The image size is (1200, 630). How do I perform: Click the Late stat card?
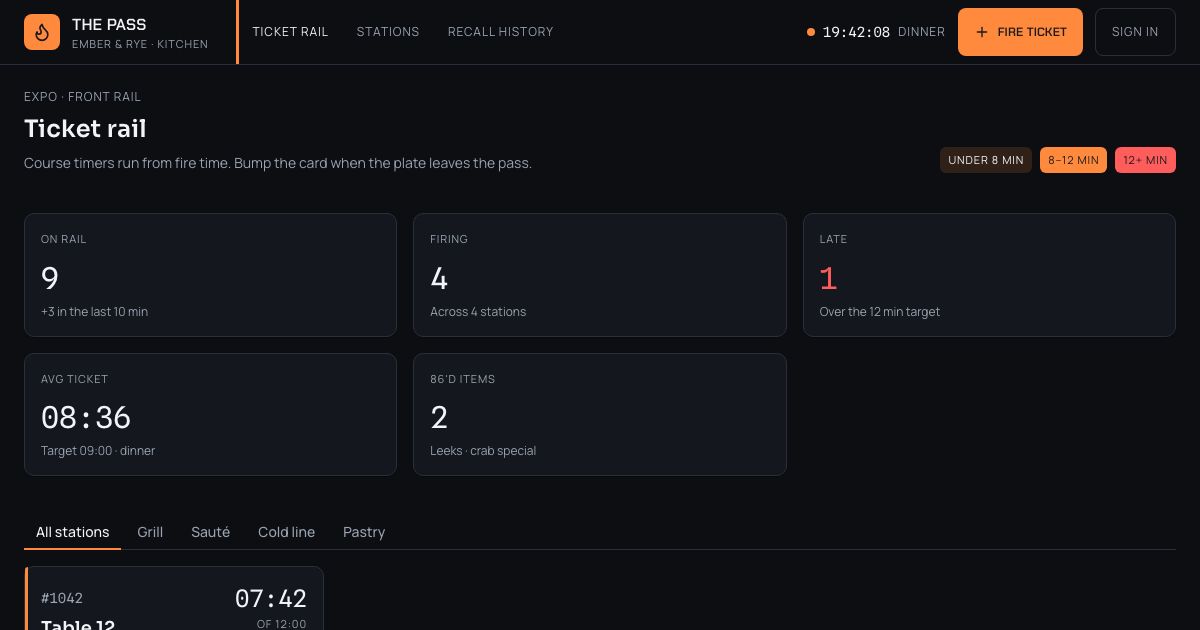coord(989,275)
